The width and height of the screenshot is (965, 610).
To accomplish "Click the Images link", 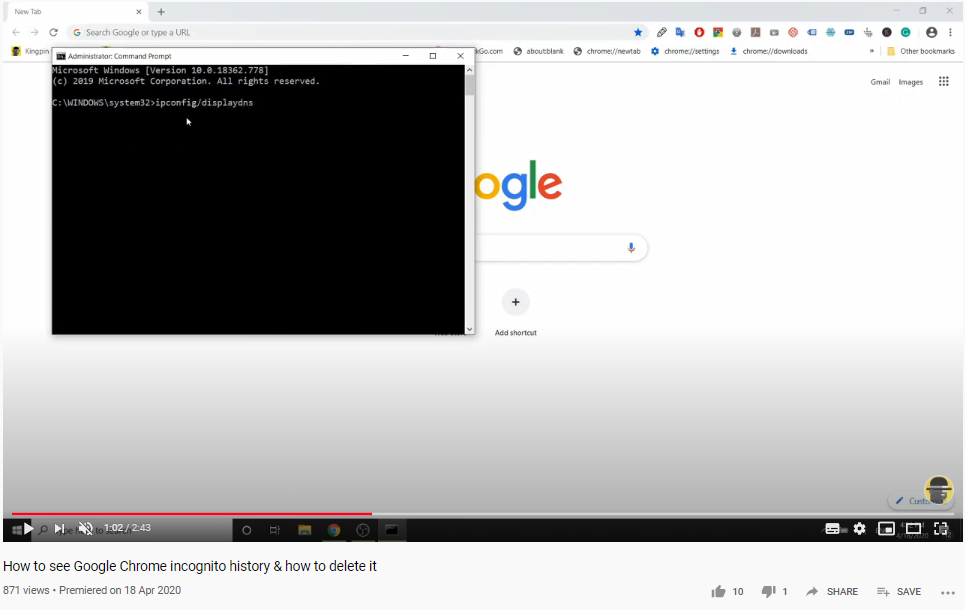I will (x=910, y=82).
